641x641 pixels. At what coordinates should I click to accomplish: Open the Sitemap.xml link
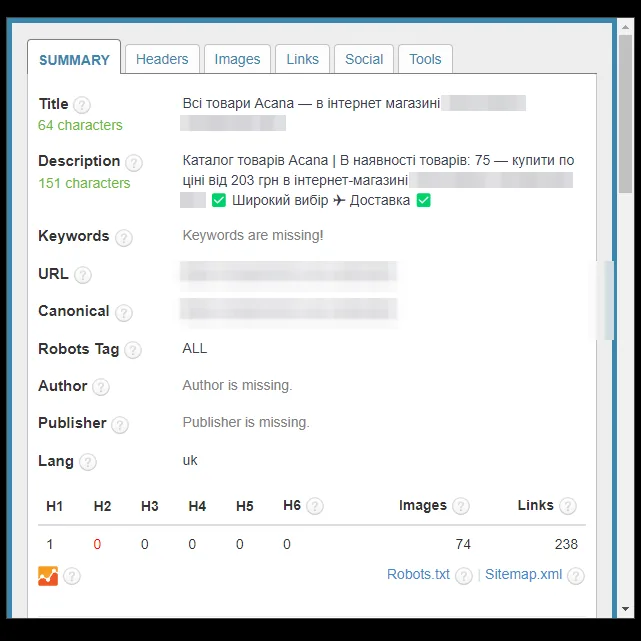[x=523, y=574]
